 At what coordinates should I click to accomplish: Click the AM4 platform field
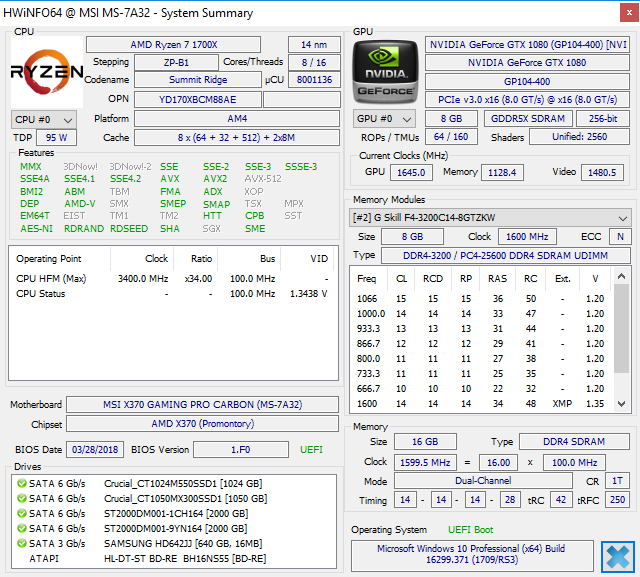237,119
